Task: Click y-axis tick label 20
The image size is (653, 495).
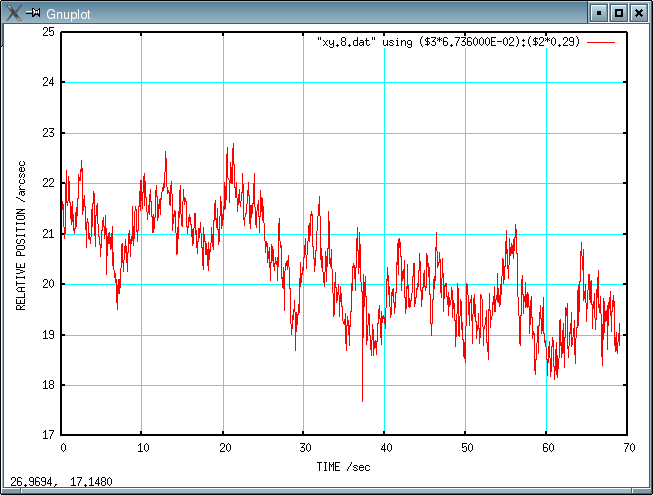Action: (48, 284)
